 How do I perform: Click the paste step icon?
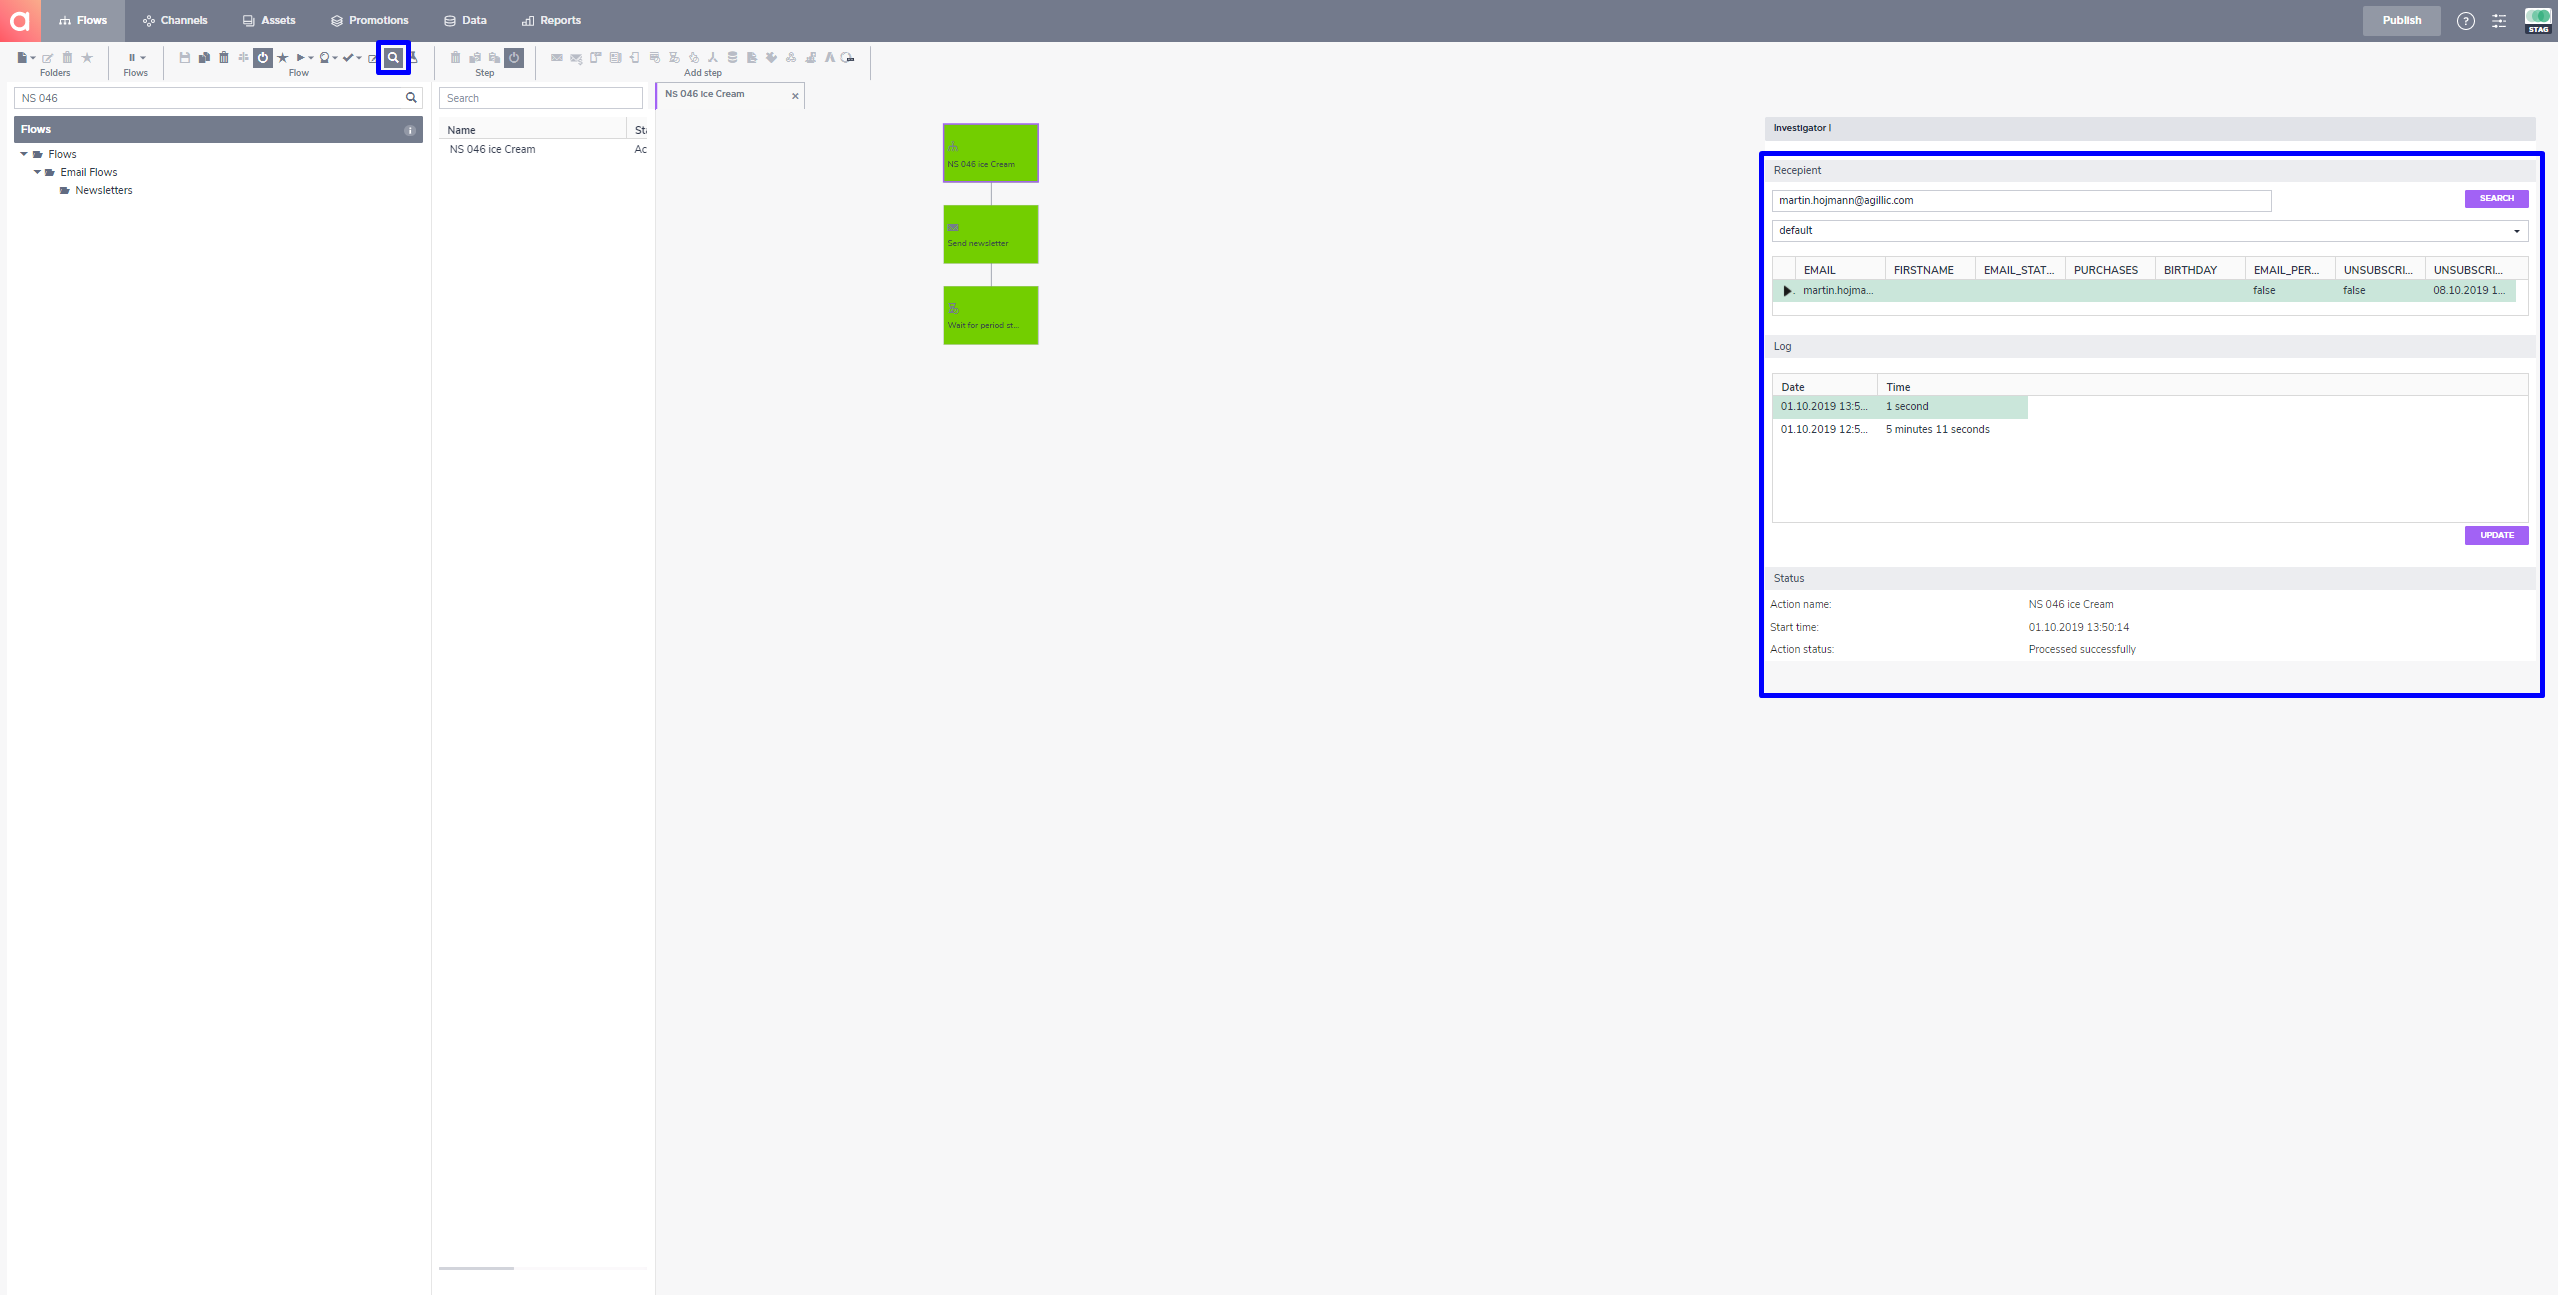click(494, 58)
